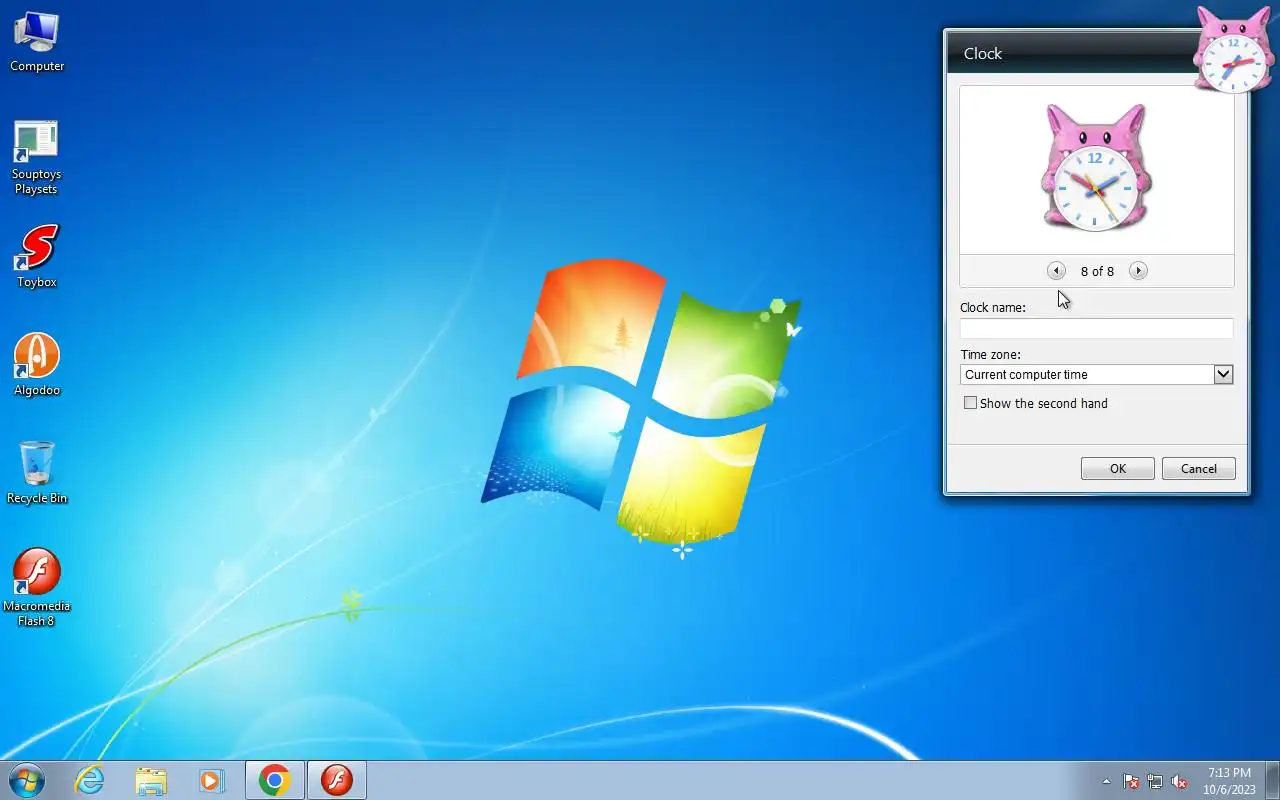Open Windows Media Player from the taskbar
This screenshot has height=800, width=1280.
click(x=211, y=780)
